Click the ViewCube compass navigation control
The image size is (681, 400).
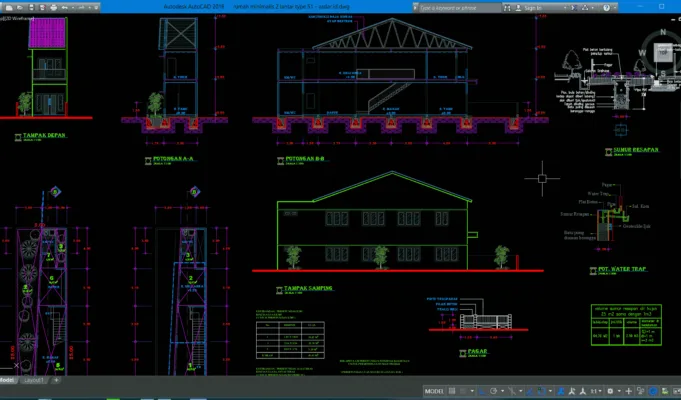coord(662,53)
